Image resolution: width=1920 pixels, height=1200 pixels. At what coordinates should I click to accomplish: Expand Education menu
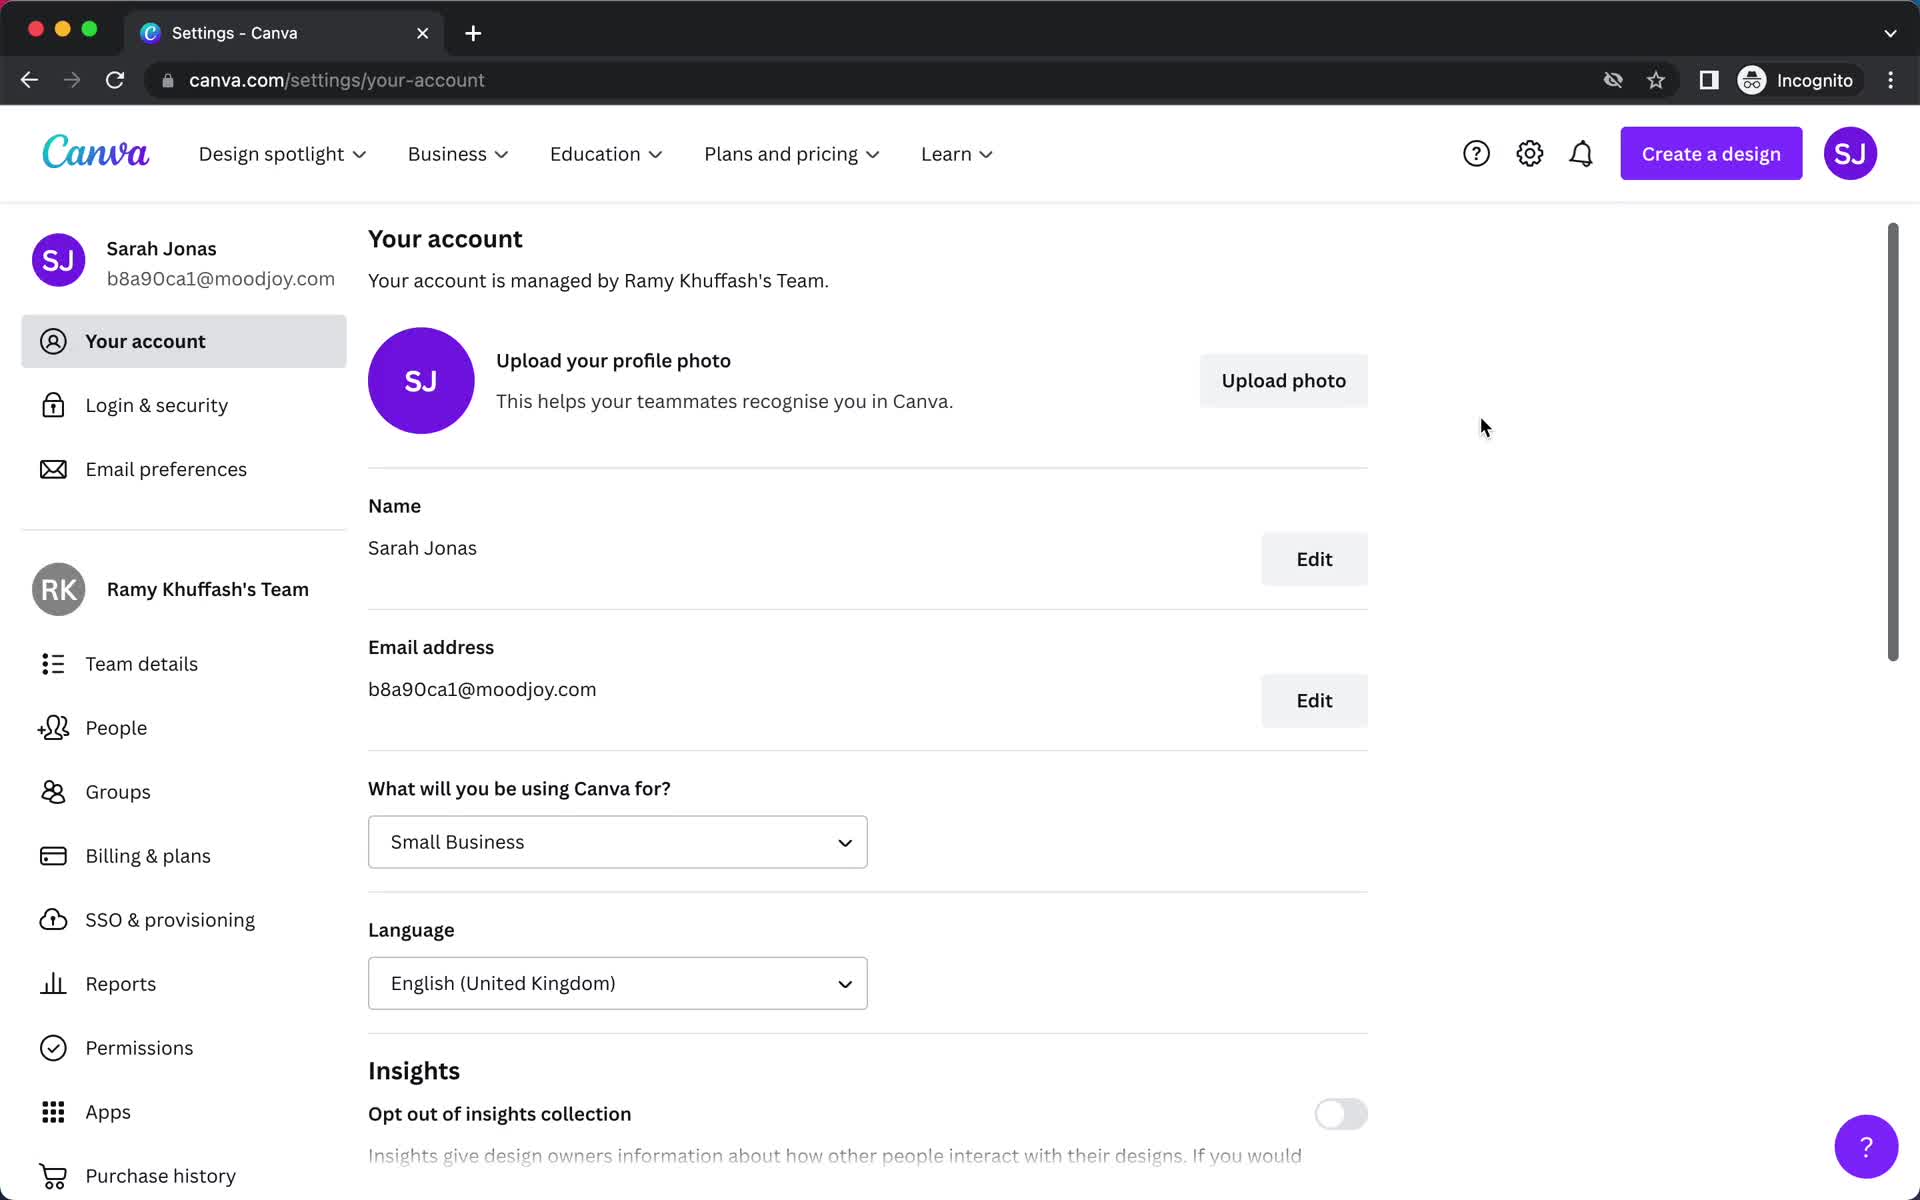pyautogui.click(x=606, y=154)
